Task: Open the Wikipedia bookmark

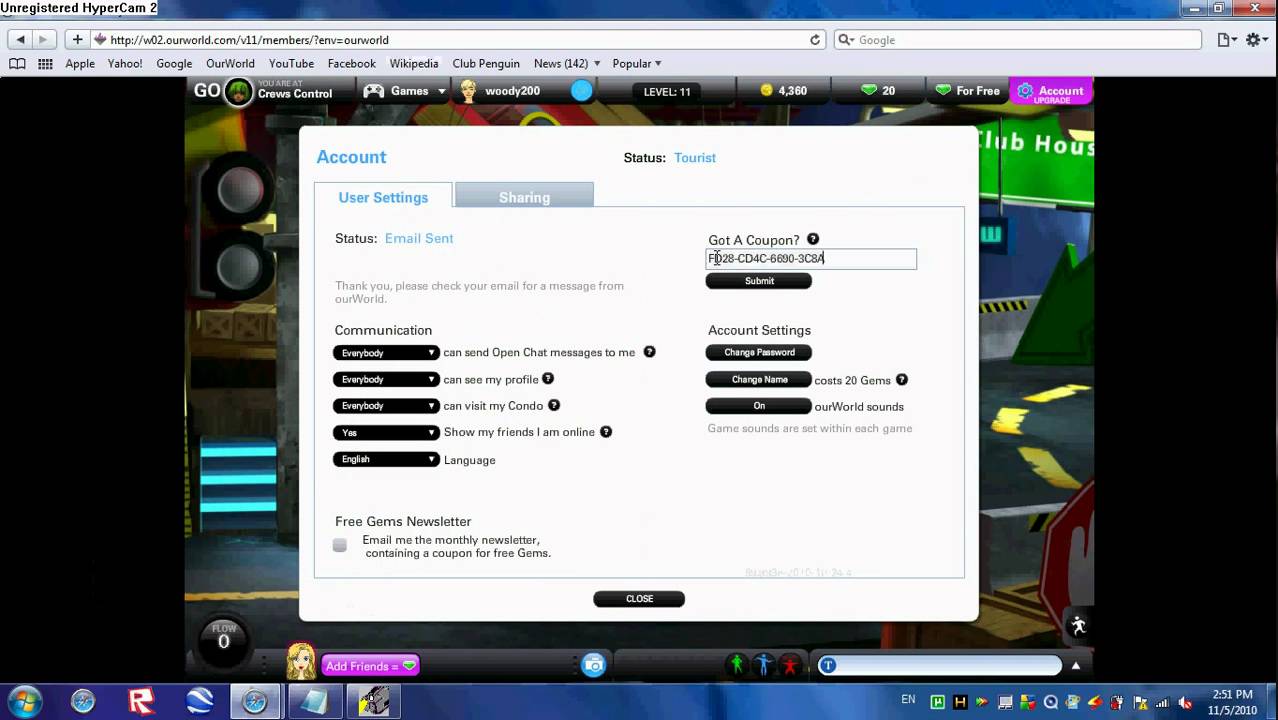Action: click(414, 64)
